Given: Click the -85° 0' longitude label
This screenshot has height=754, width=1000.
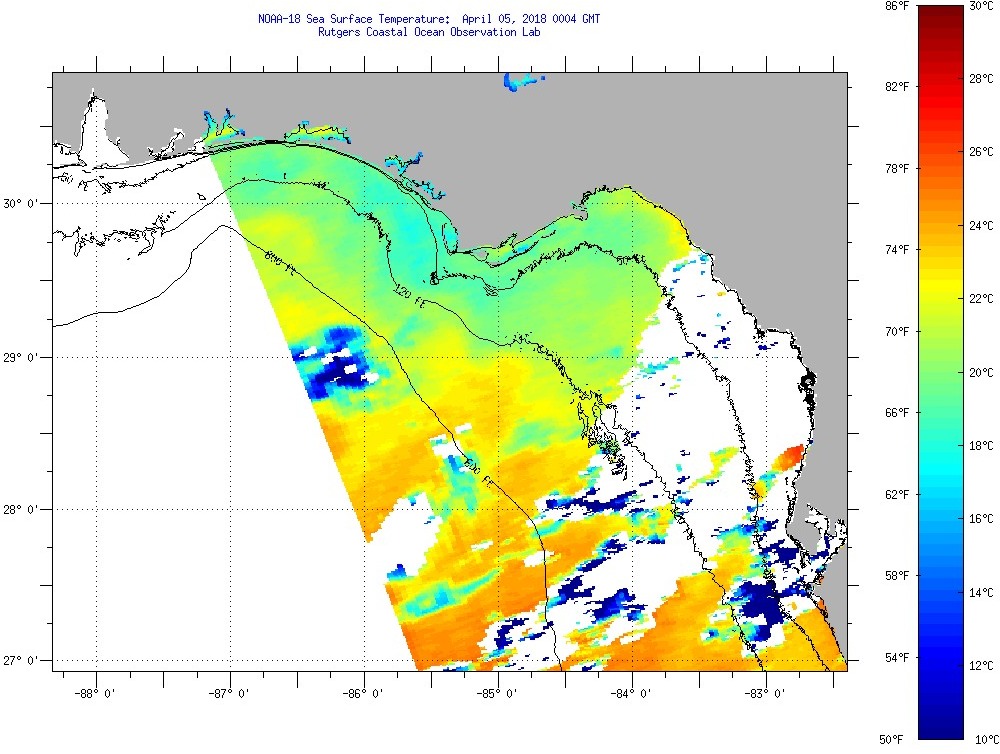Looking at the screenshot, I should (498, 691).
